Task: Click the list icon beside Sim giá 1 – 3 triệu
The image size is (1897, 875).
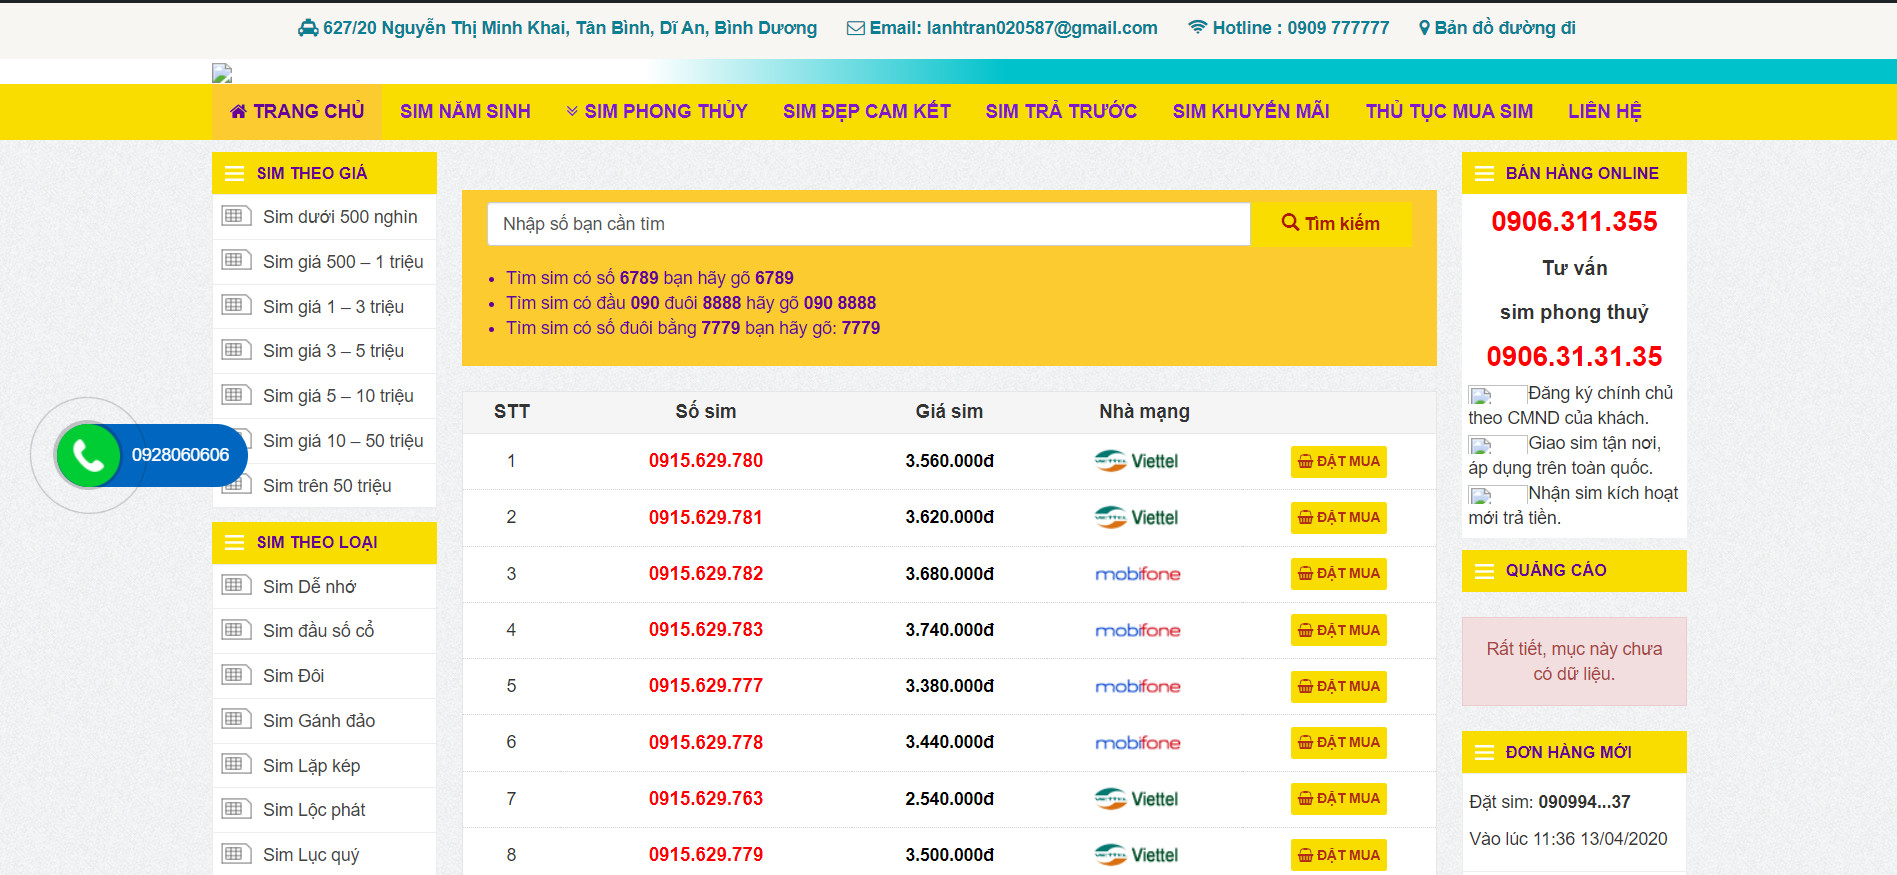Action: tap(236, 305)
